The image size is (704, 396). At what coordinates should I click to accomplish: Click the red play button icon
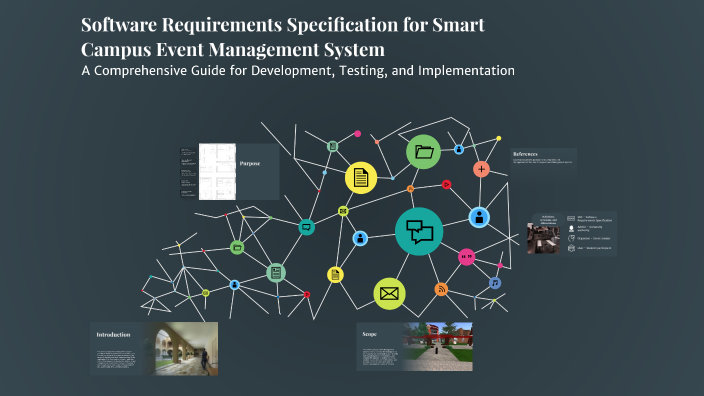click(x=446, y=185)
